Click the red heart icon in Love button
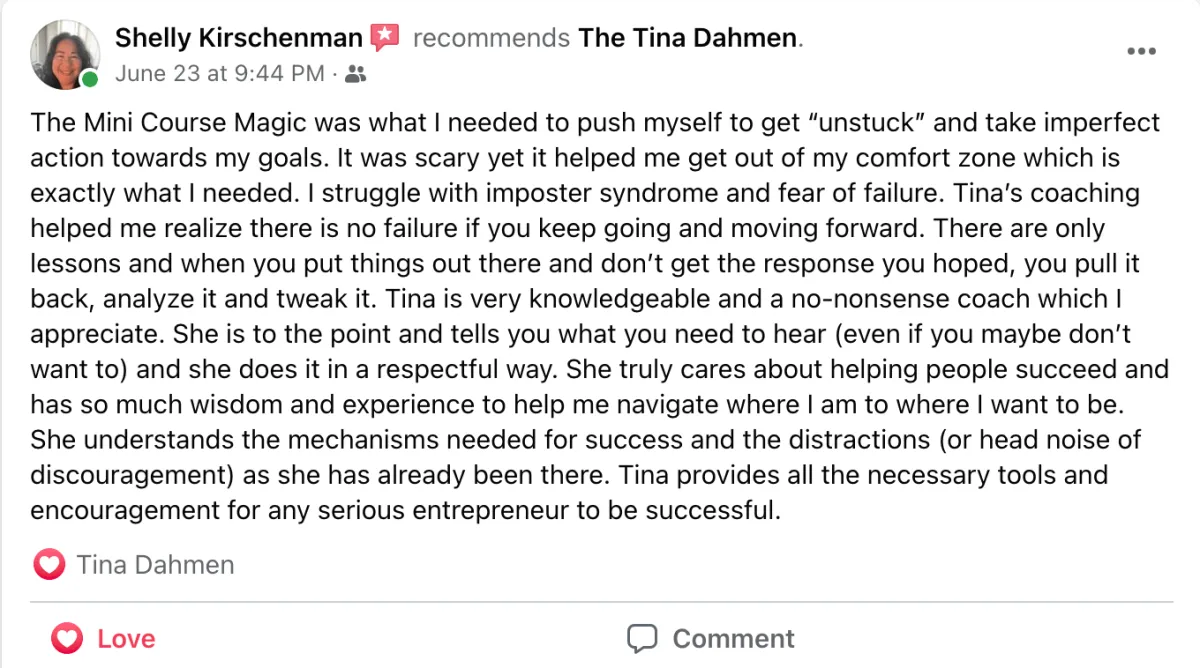1200x668 pixels. tap(66, 638)
